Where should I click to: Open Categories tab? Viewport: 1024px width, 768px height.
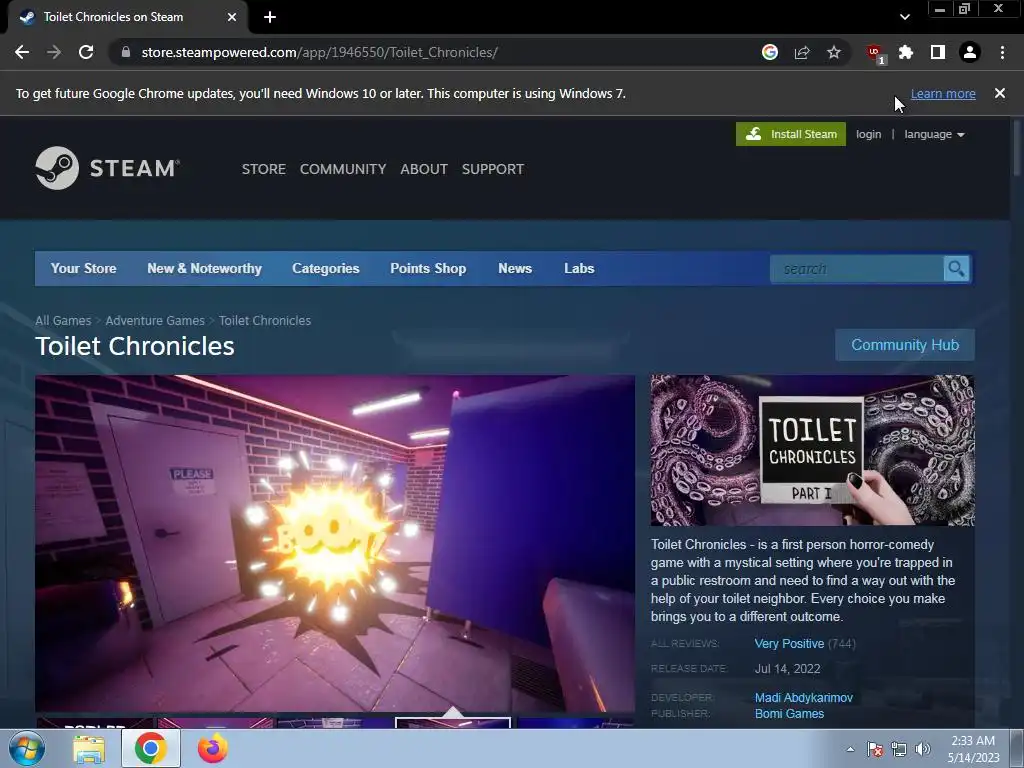326,268
